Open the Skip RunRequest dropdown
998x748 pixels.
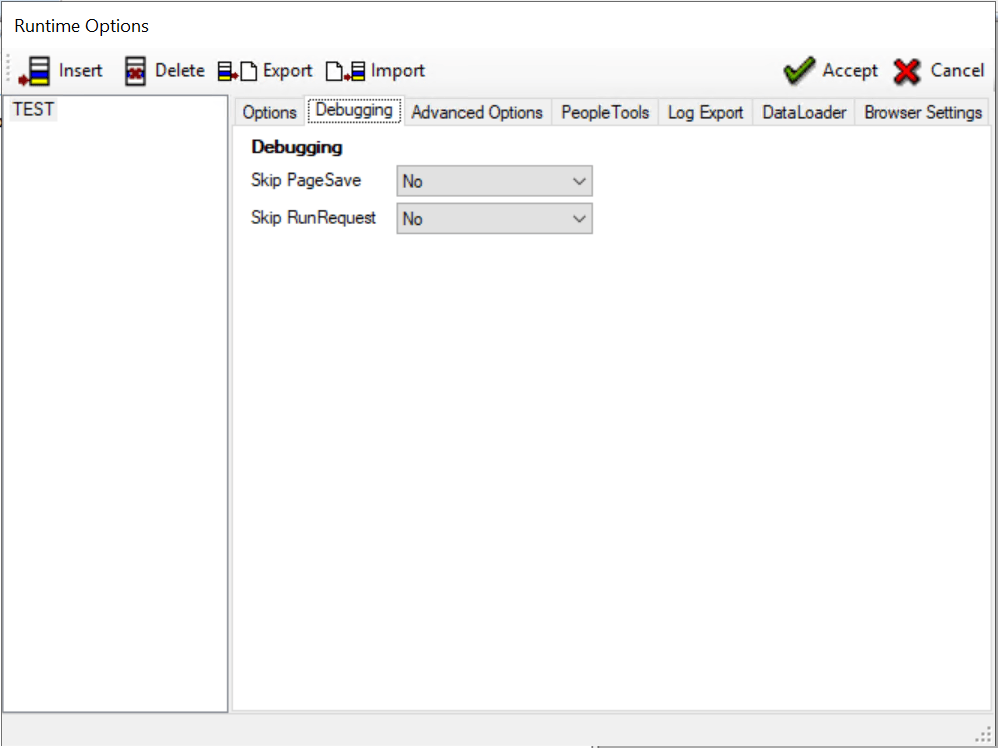[x=494, y=218]
